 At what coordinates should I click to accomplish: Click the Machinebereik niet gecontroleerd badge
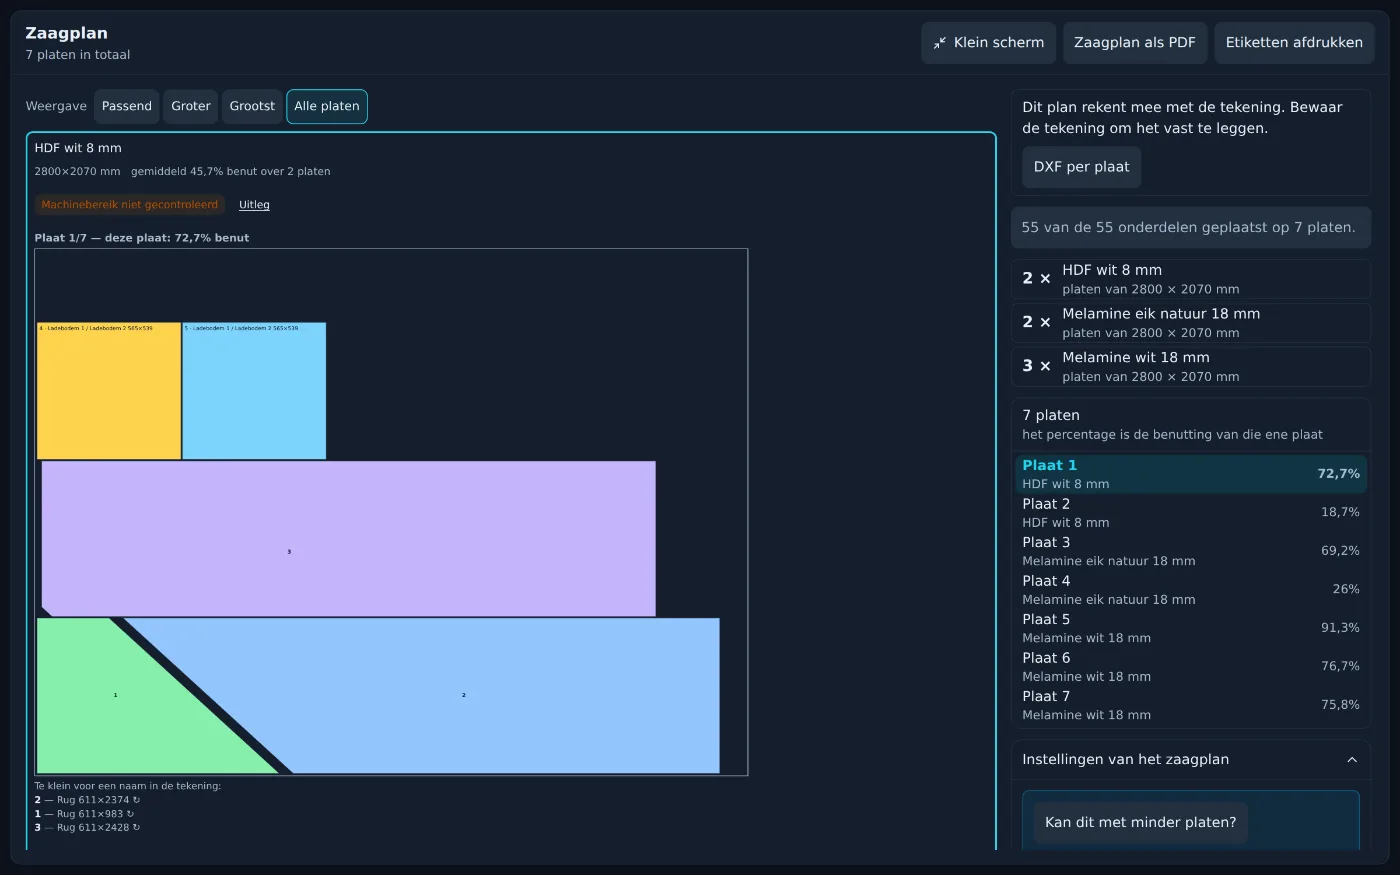(130, 205)
